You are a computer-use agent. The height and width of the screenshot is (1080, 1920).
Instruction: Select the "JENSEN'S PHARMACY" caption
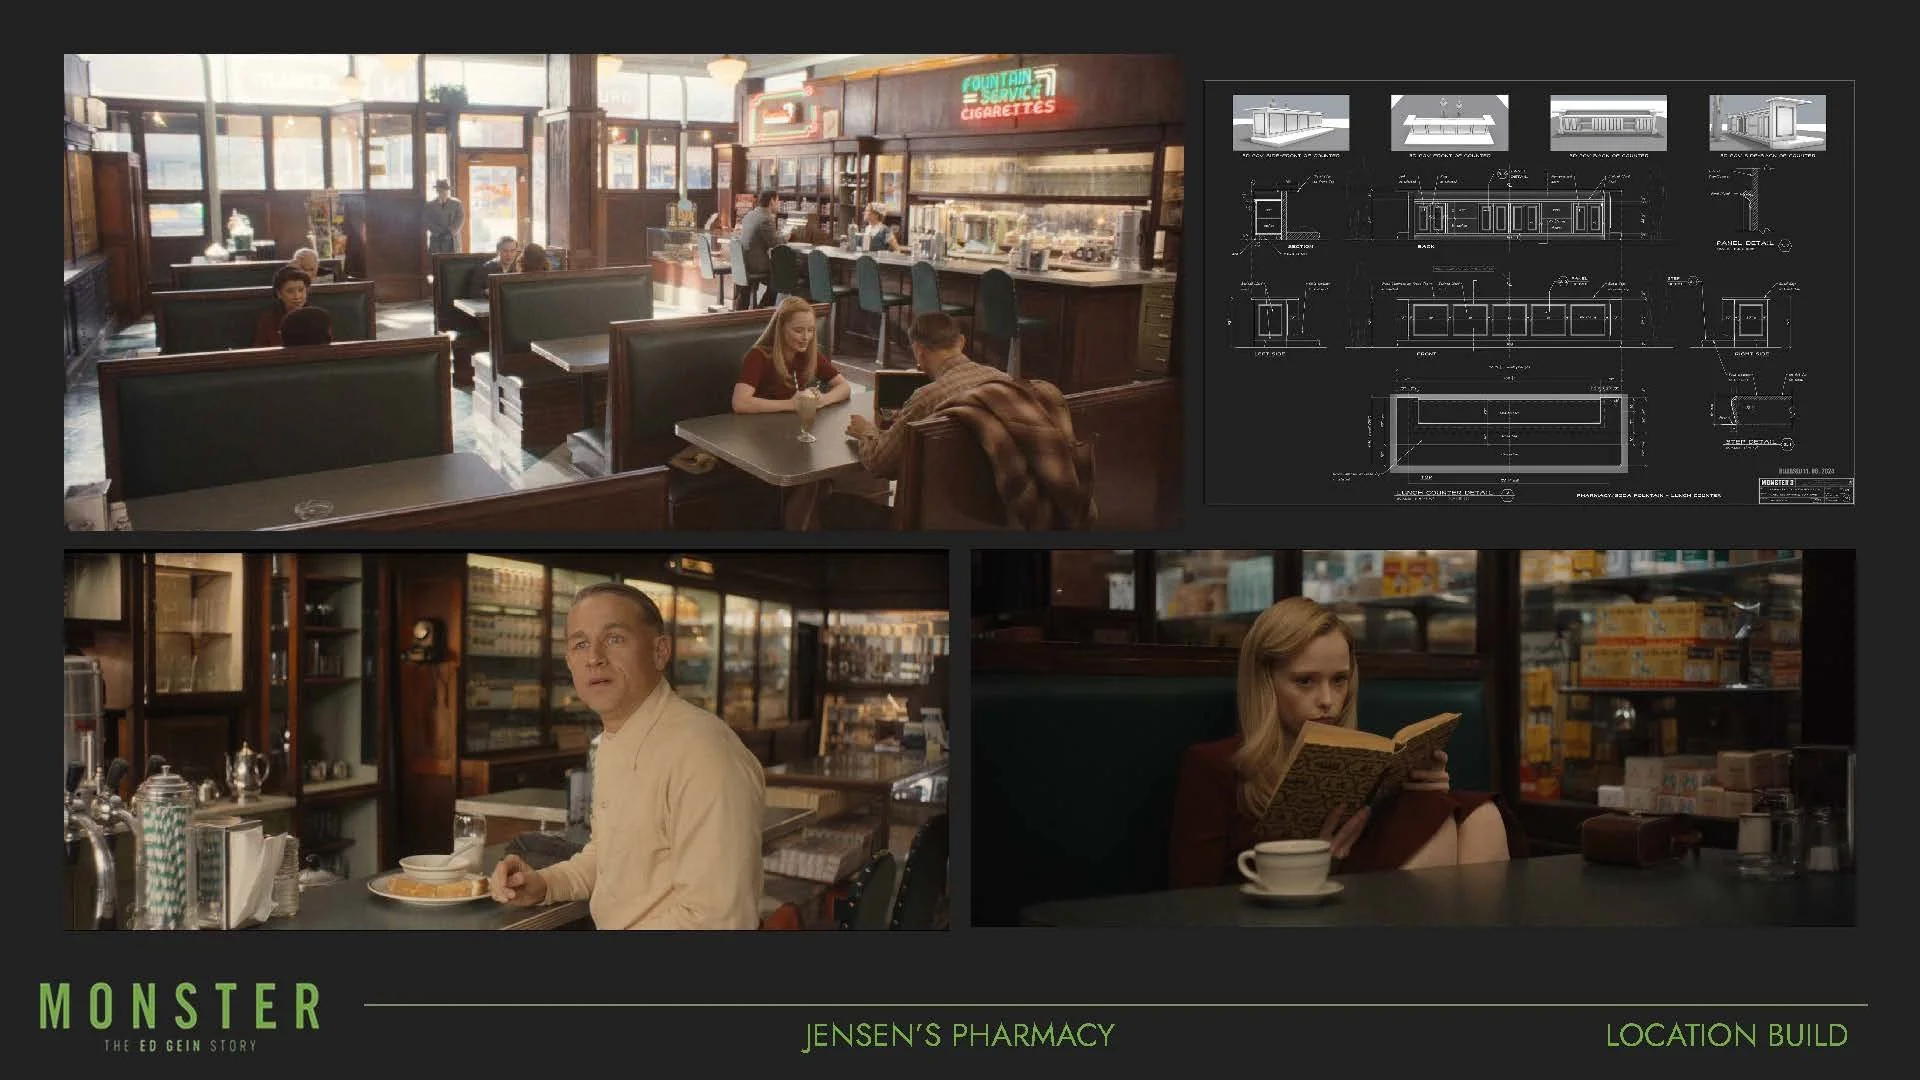(958, 1035)
